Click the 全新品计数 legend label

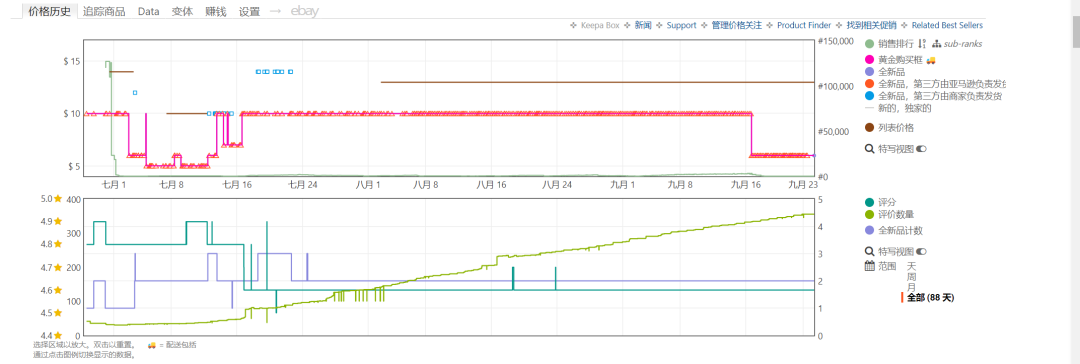click(x=901, y=230)
